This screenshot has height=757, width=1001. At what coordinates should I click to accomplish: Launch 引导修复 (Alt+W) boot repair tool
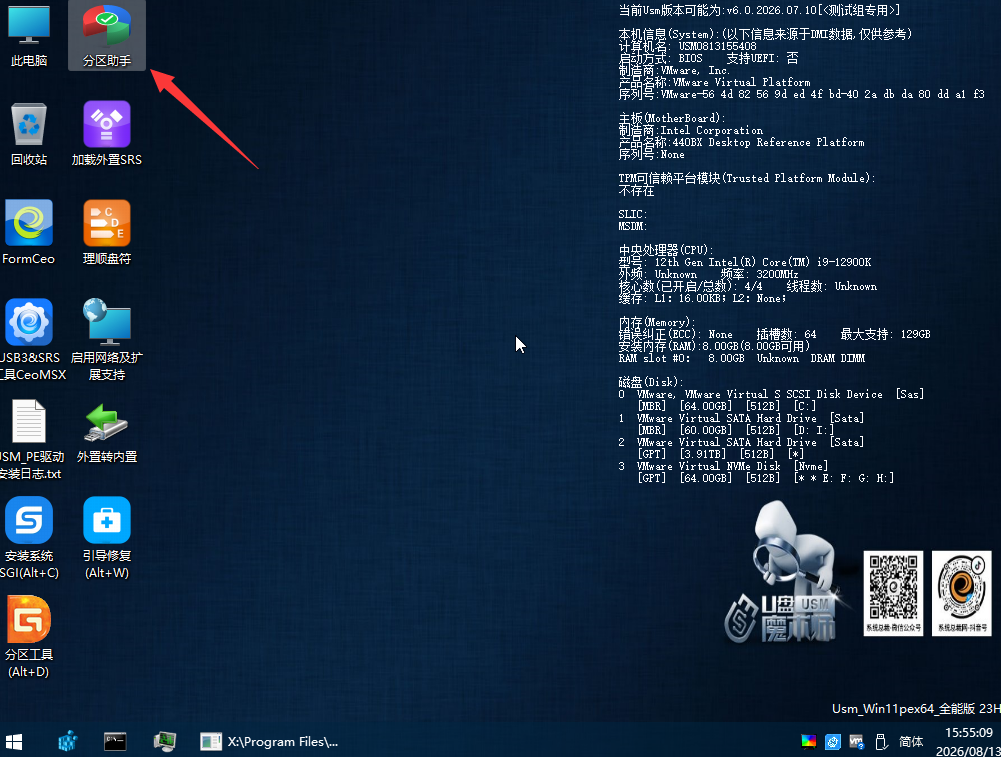pyautogui.click(x=107, y=538)
